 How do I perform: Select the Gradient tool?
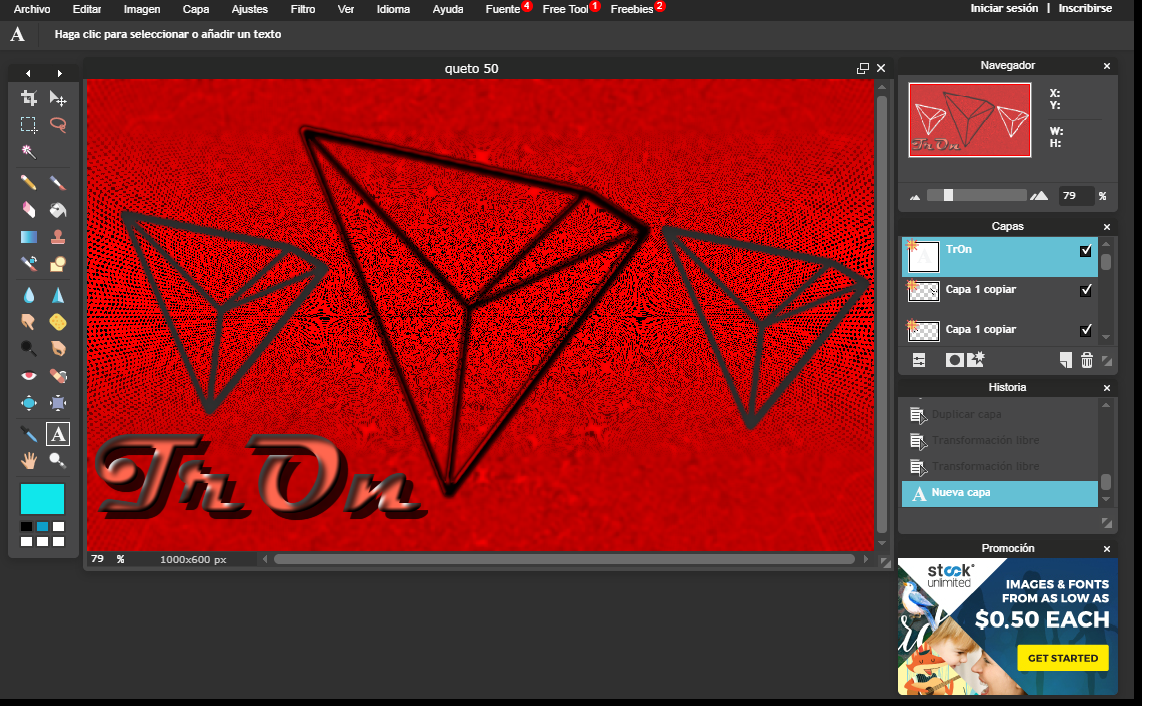click(x=29, y=237)
